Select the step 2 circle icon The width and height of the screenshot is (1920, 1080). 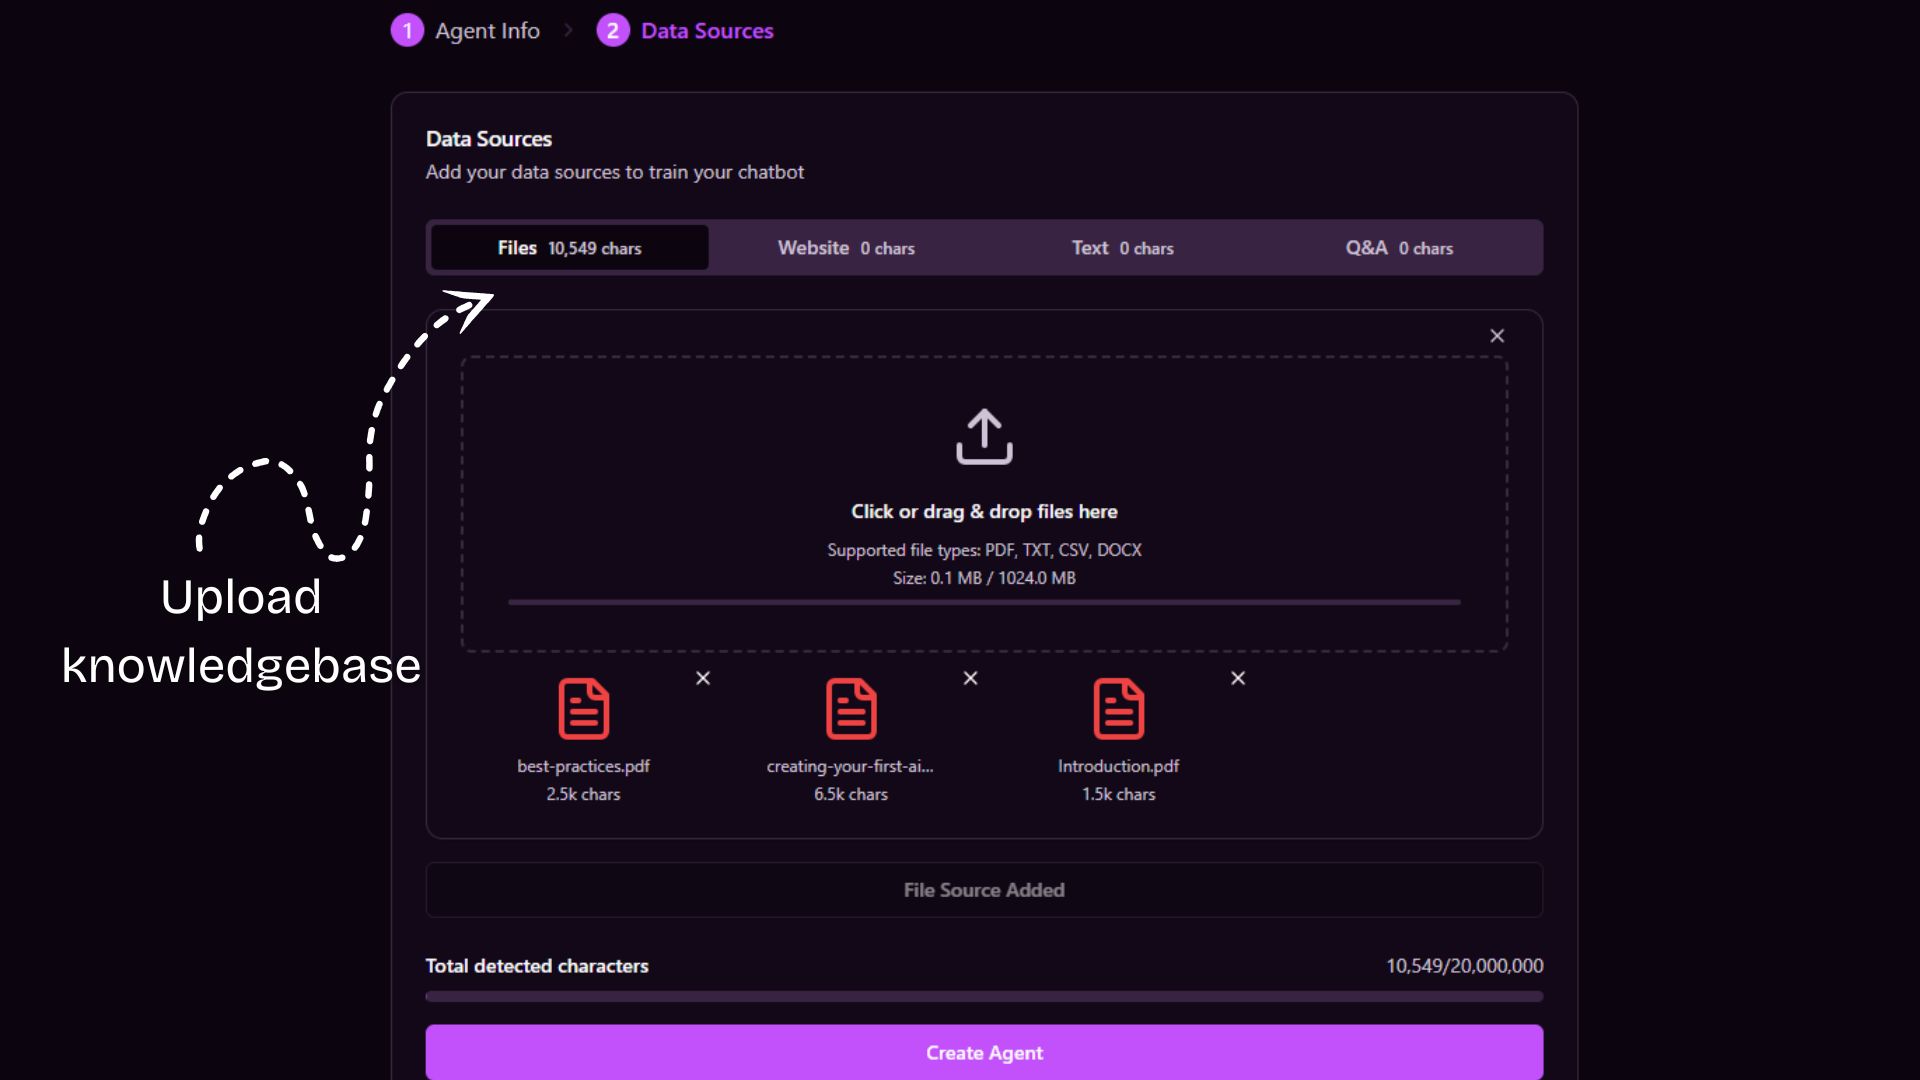click(x=613, y=31)
